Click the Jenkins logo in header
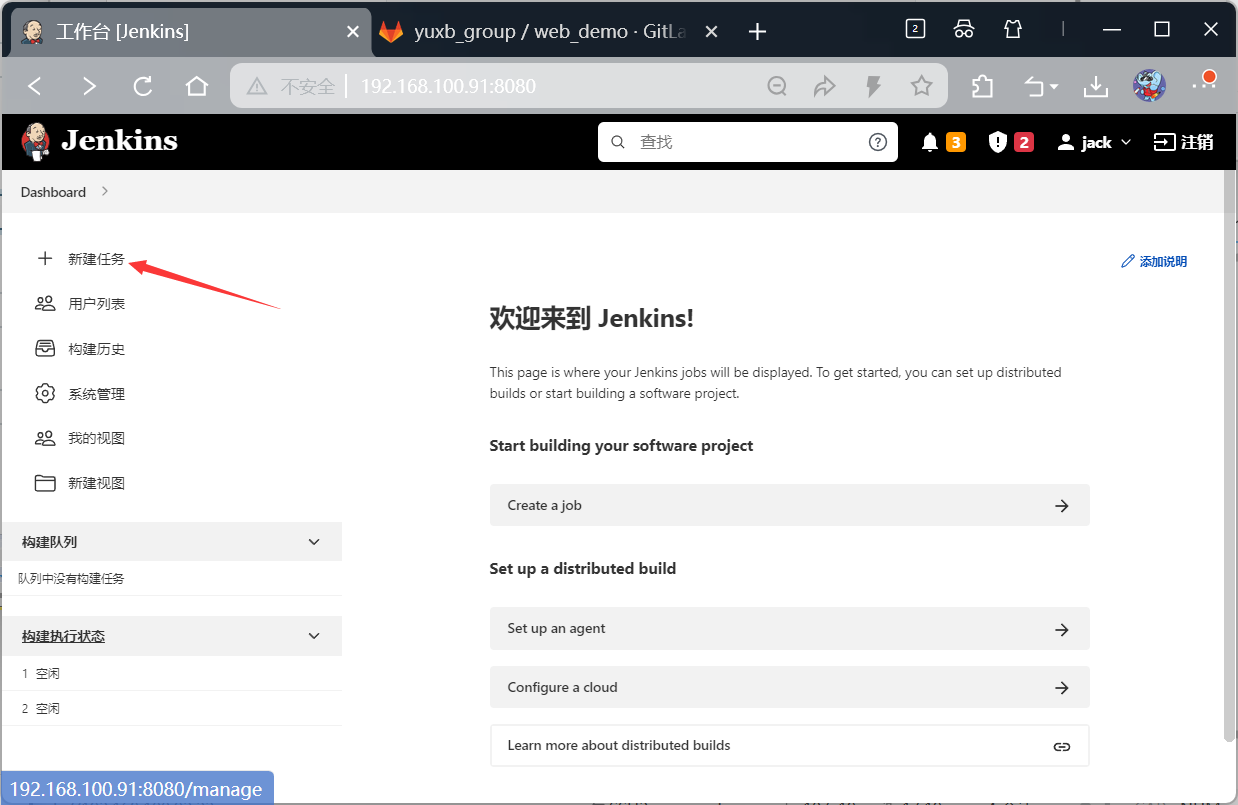This screenshot has width=1238, height=805. (99, 142)
